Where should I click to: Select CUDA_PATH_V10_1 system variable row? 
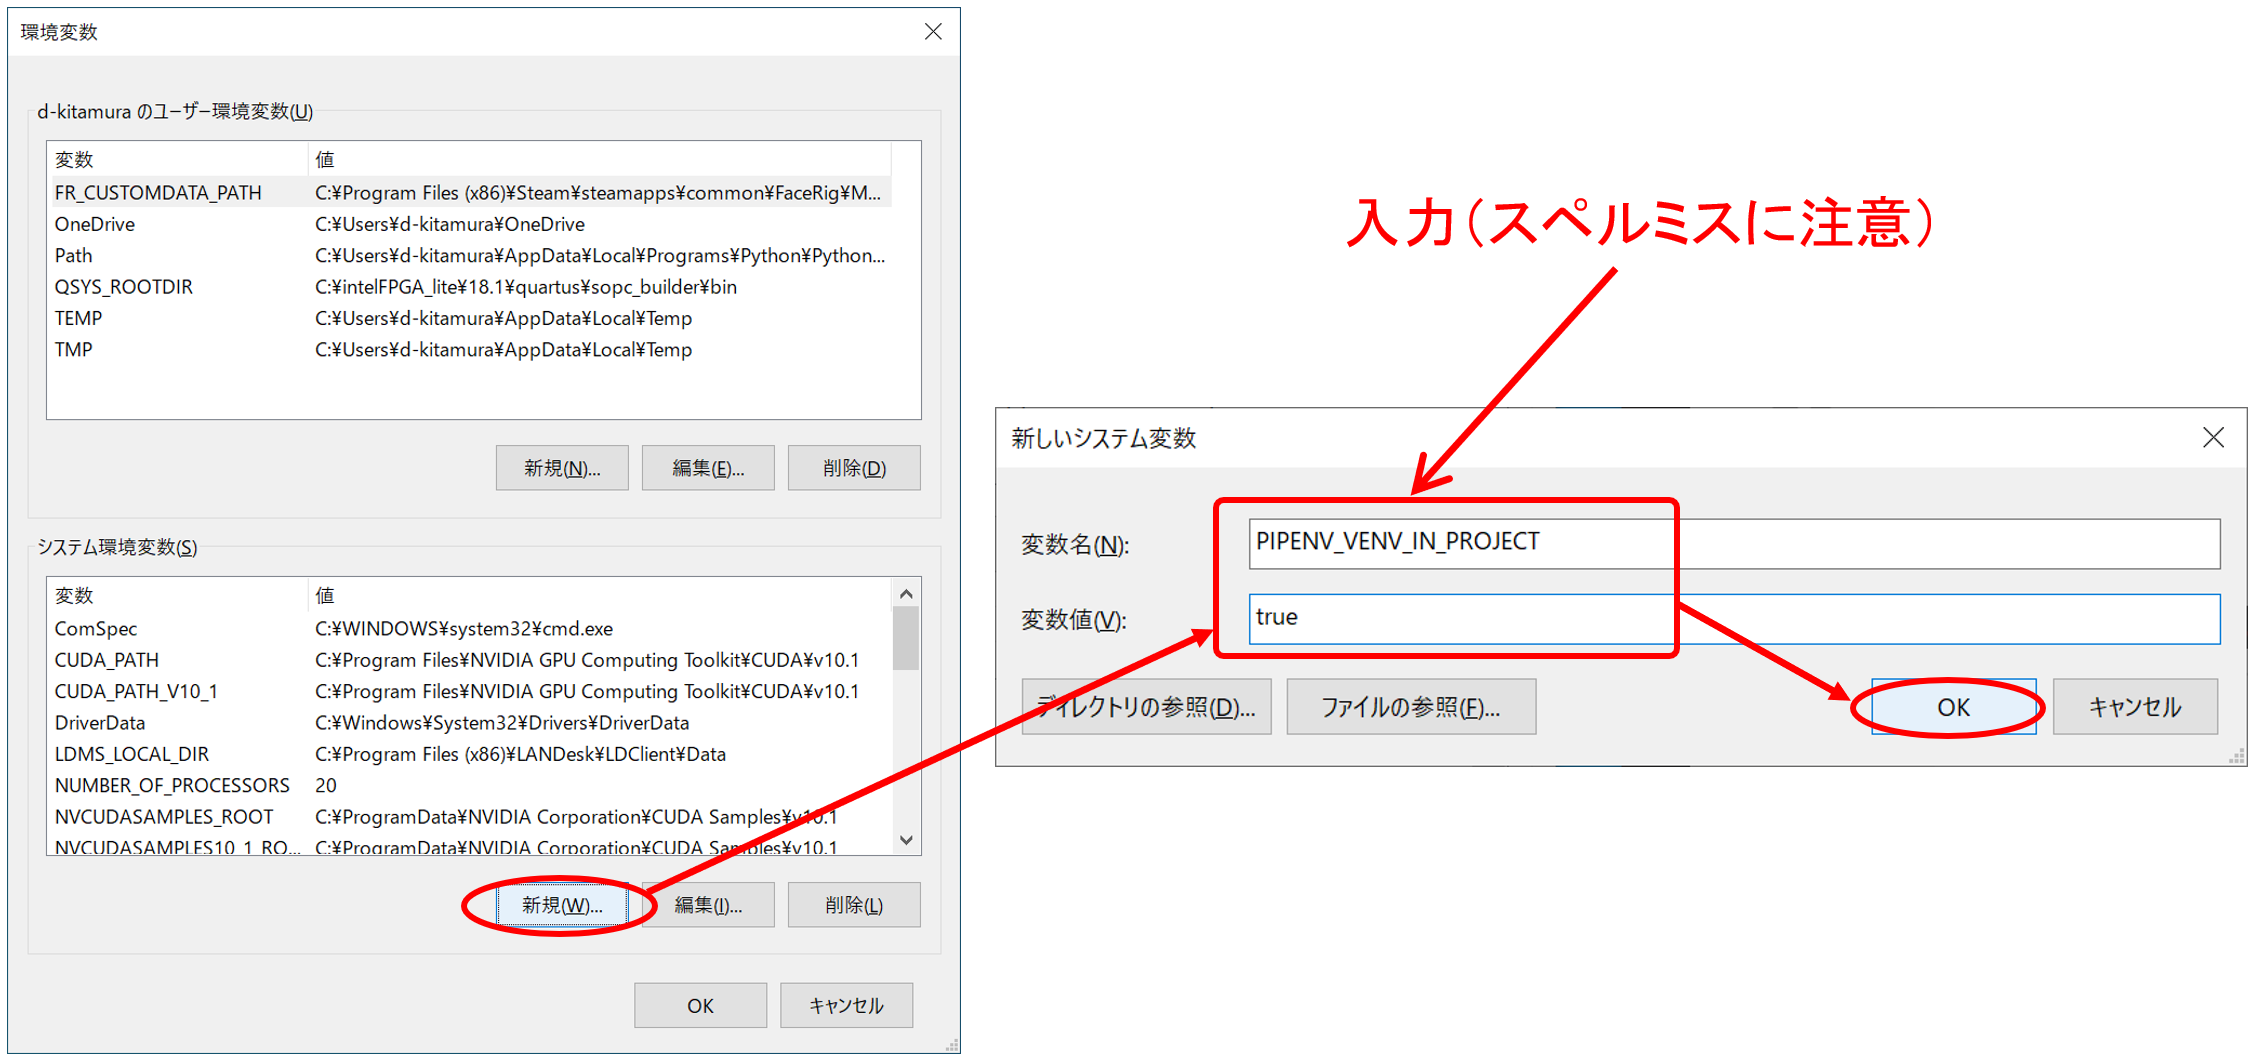click(471, 691)
